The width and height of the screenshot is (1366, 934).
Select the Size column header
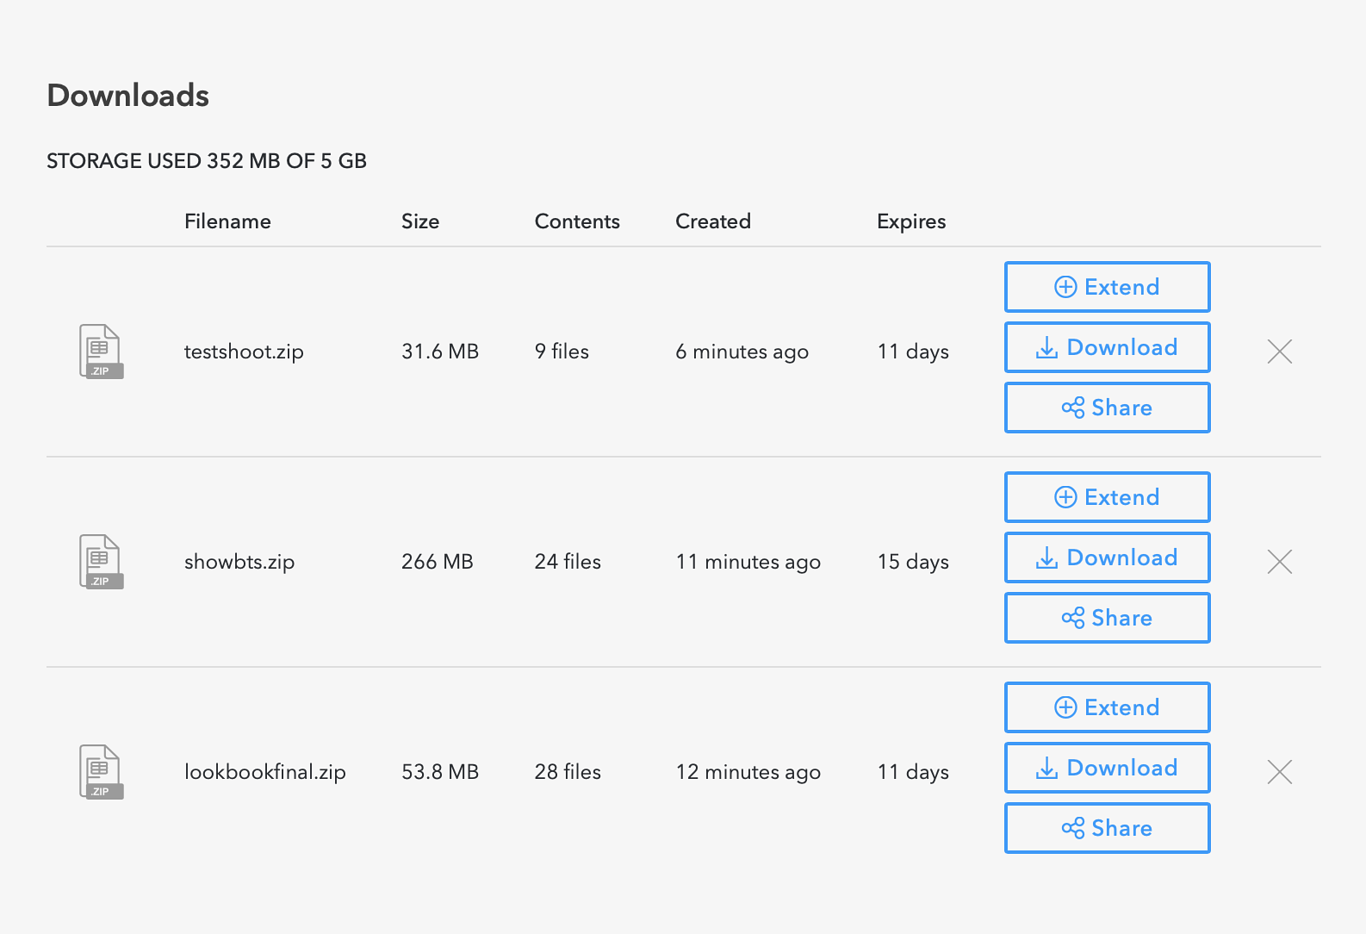tap(420, 221)
